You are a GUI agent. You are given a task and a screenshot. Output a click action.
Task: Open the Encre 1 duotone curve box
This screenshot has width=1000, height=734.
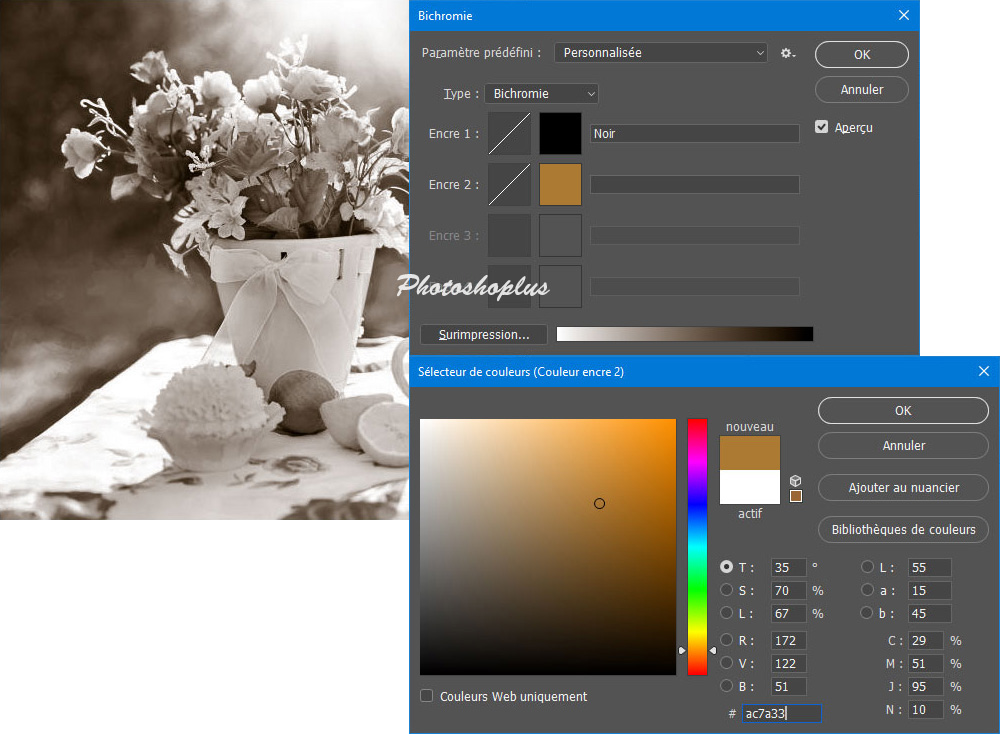pos(509,133)
